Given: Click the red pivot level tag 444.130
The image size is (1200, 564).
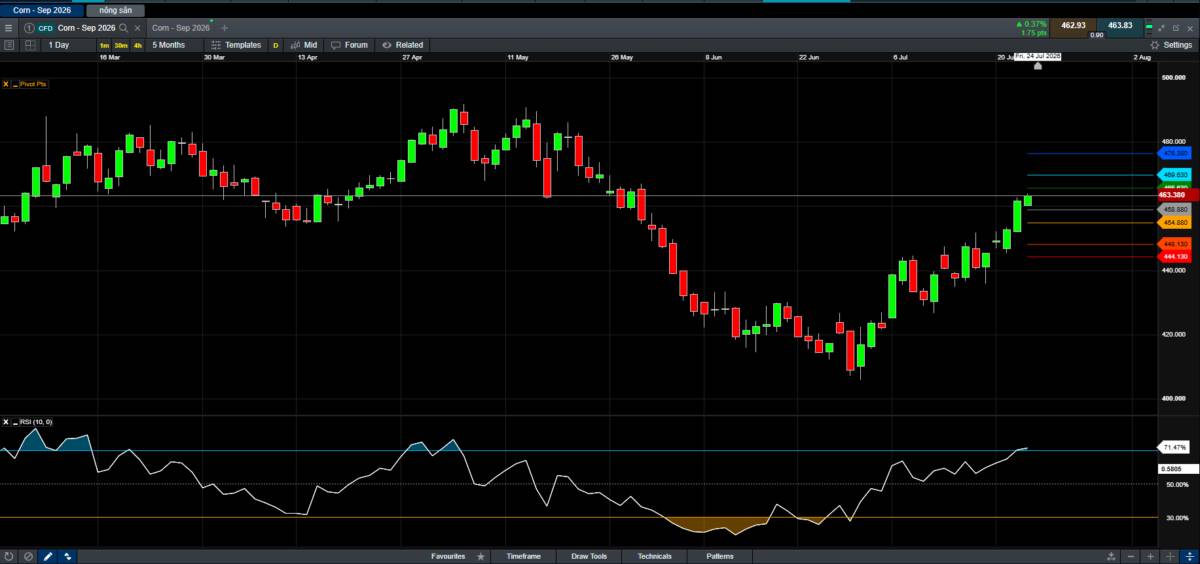Looking at the screenshot, I should click(x=1174, y=257).
